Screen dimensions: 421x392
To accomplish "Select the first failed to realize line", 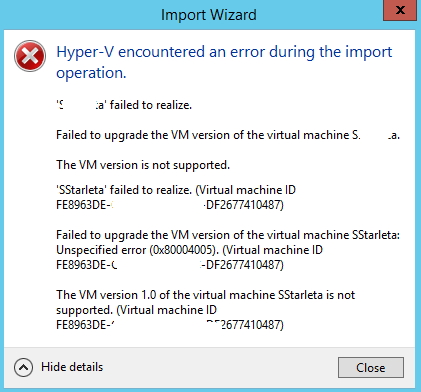I will pos(124,105).
